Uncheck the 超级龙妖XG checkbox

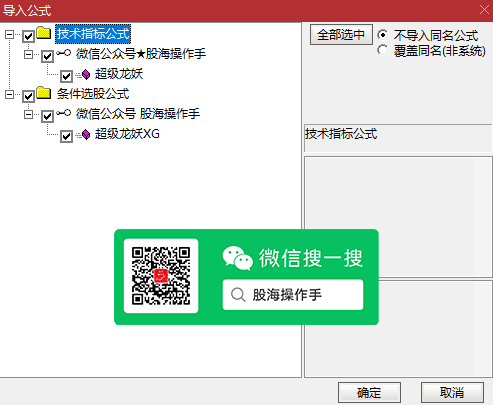66,136
